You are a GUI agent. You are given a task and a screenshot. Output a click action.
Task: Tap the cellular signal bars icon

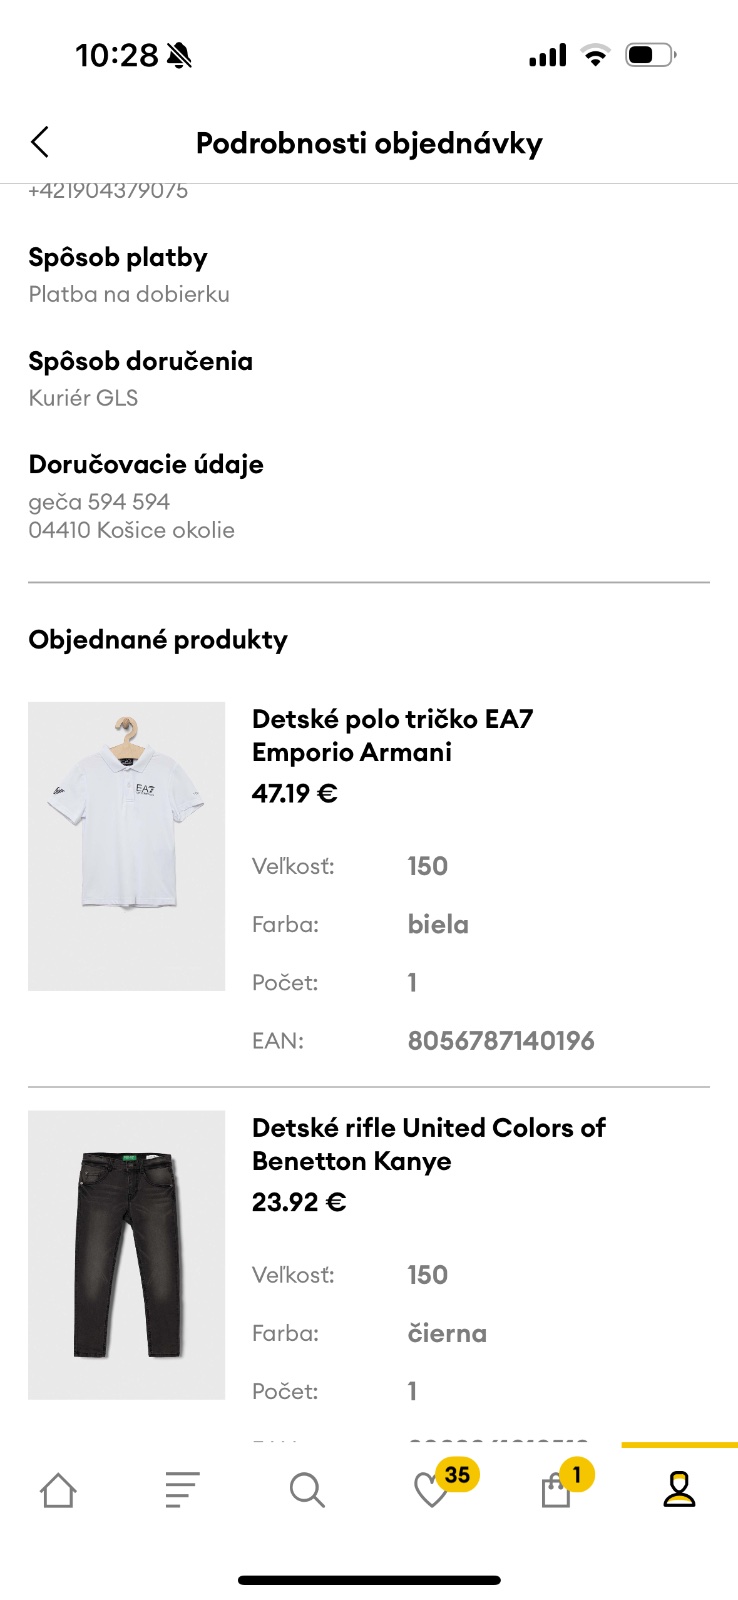(x=547, y=56)
